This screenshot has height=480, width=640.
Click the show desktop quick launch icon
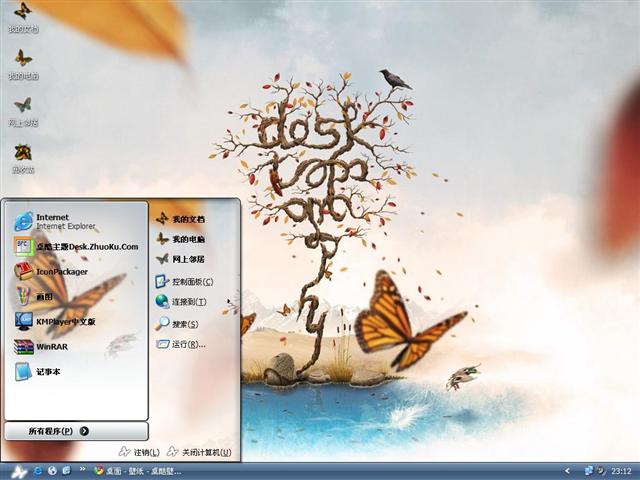(x=67, y=471)
